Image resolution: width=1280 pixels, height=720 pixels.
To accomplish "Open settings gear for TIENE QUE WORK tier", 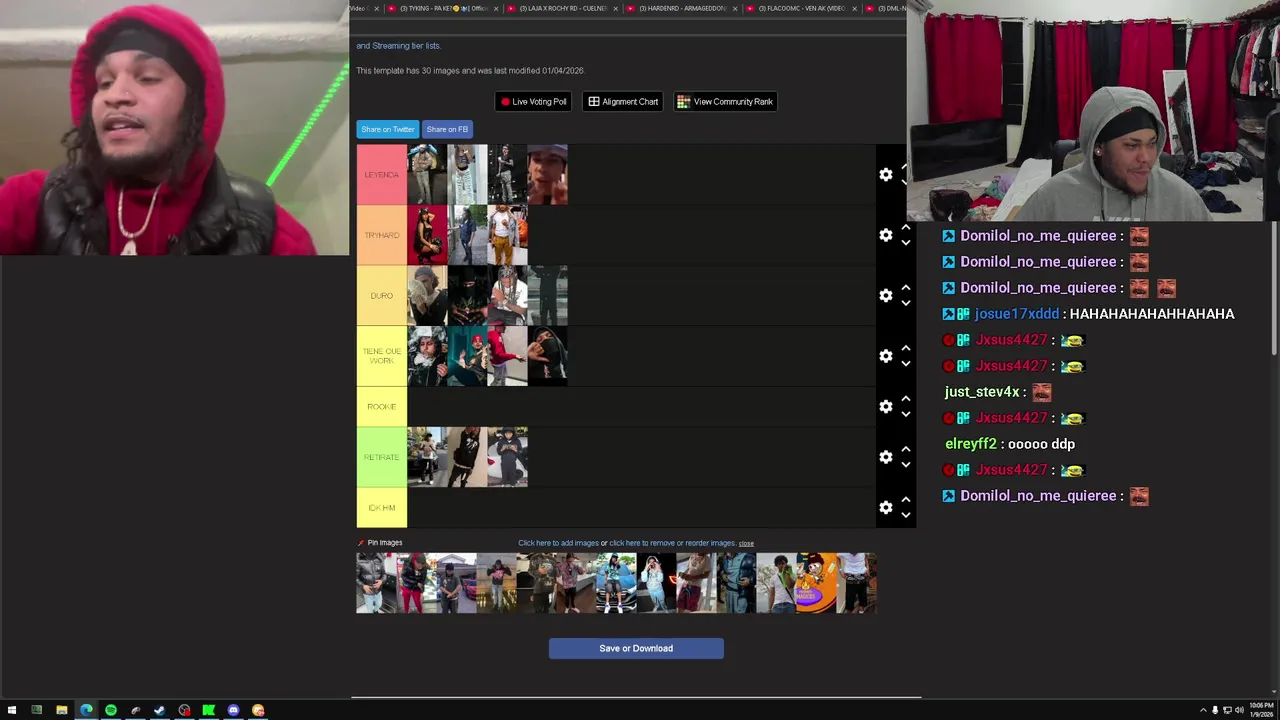I will point(886,356).
